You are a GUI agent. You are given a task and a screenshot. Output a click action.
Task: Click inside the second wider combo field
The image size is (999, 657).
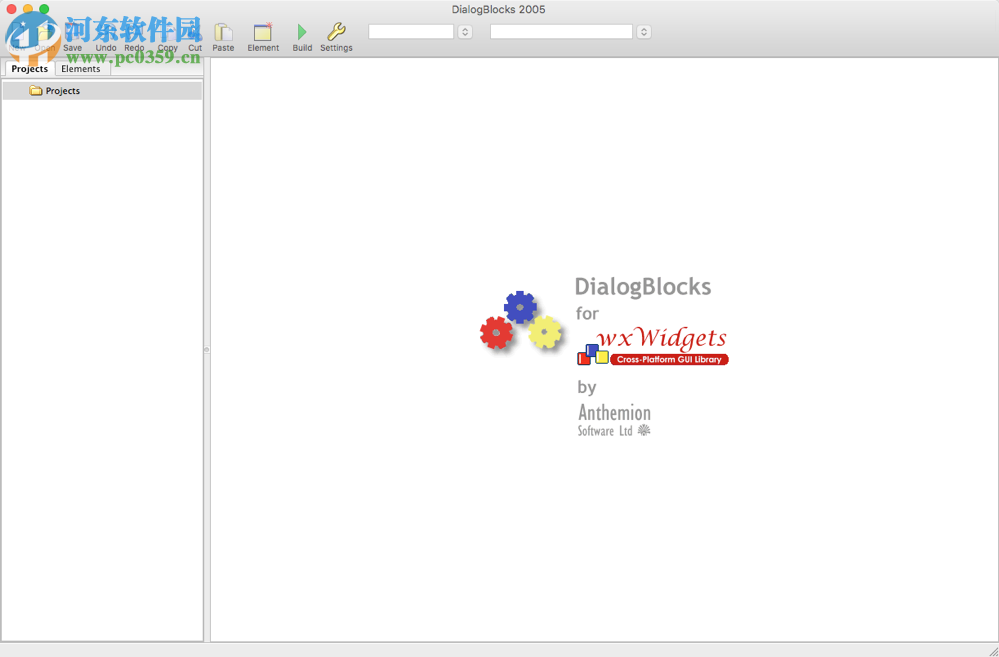point(561,32)
